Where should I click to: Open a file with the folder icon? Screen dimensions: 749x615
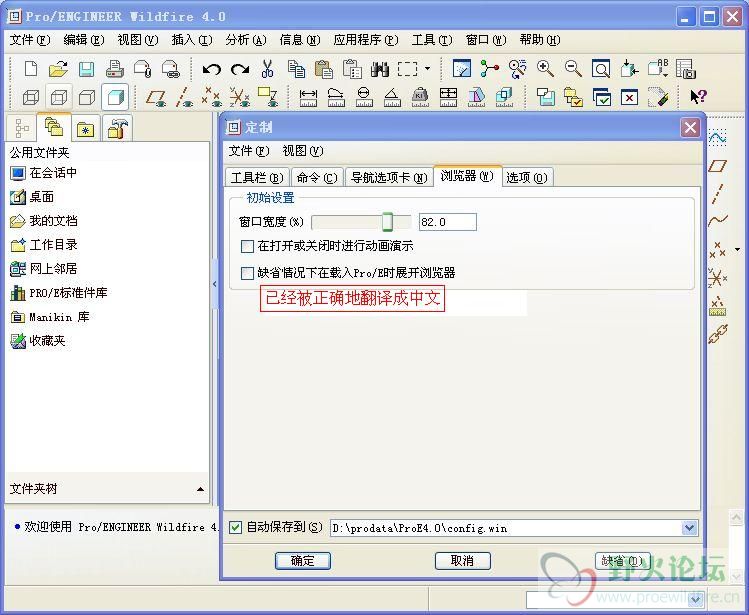(58, 69)
